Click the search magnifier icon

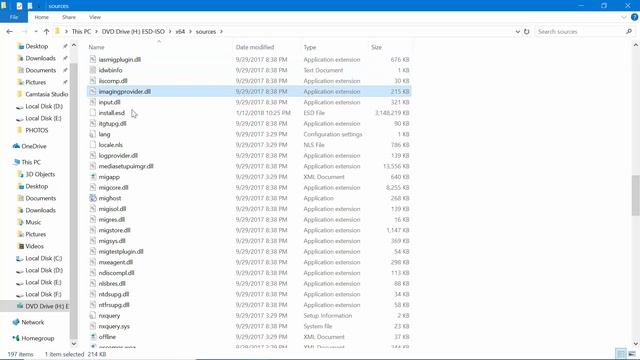tap(629, 31)
